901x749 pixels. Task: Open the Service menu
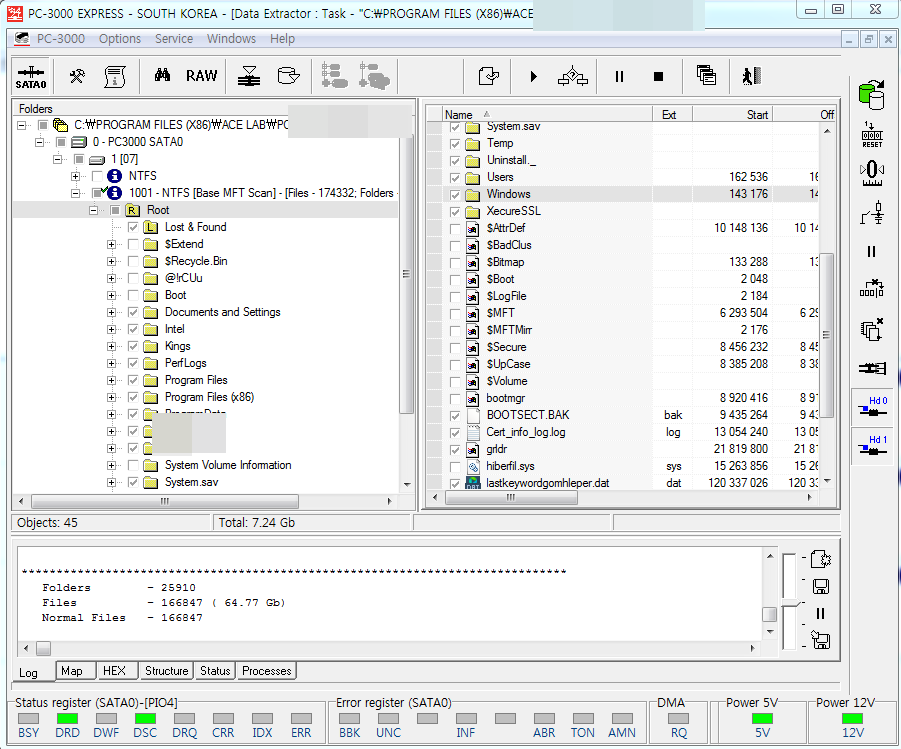tap(174, 39)
